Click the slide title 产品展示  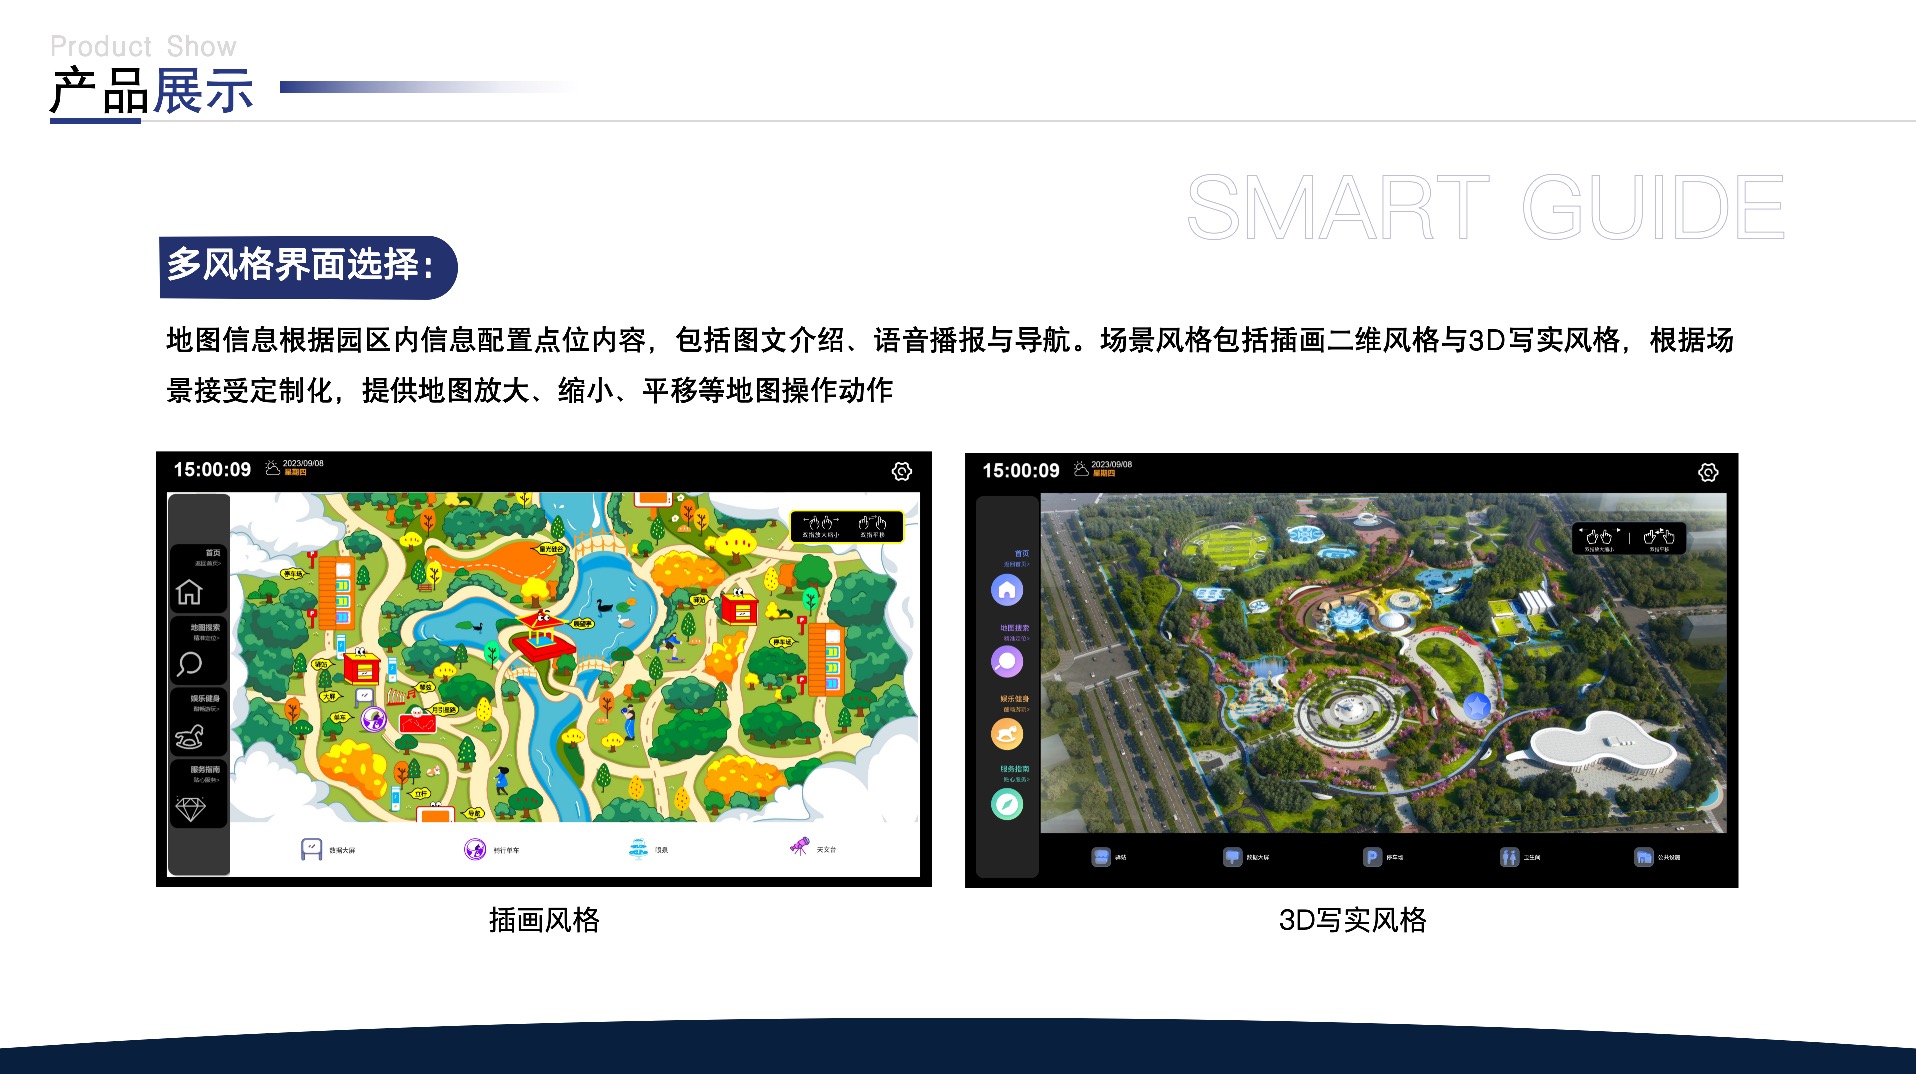pos(152,91)
